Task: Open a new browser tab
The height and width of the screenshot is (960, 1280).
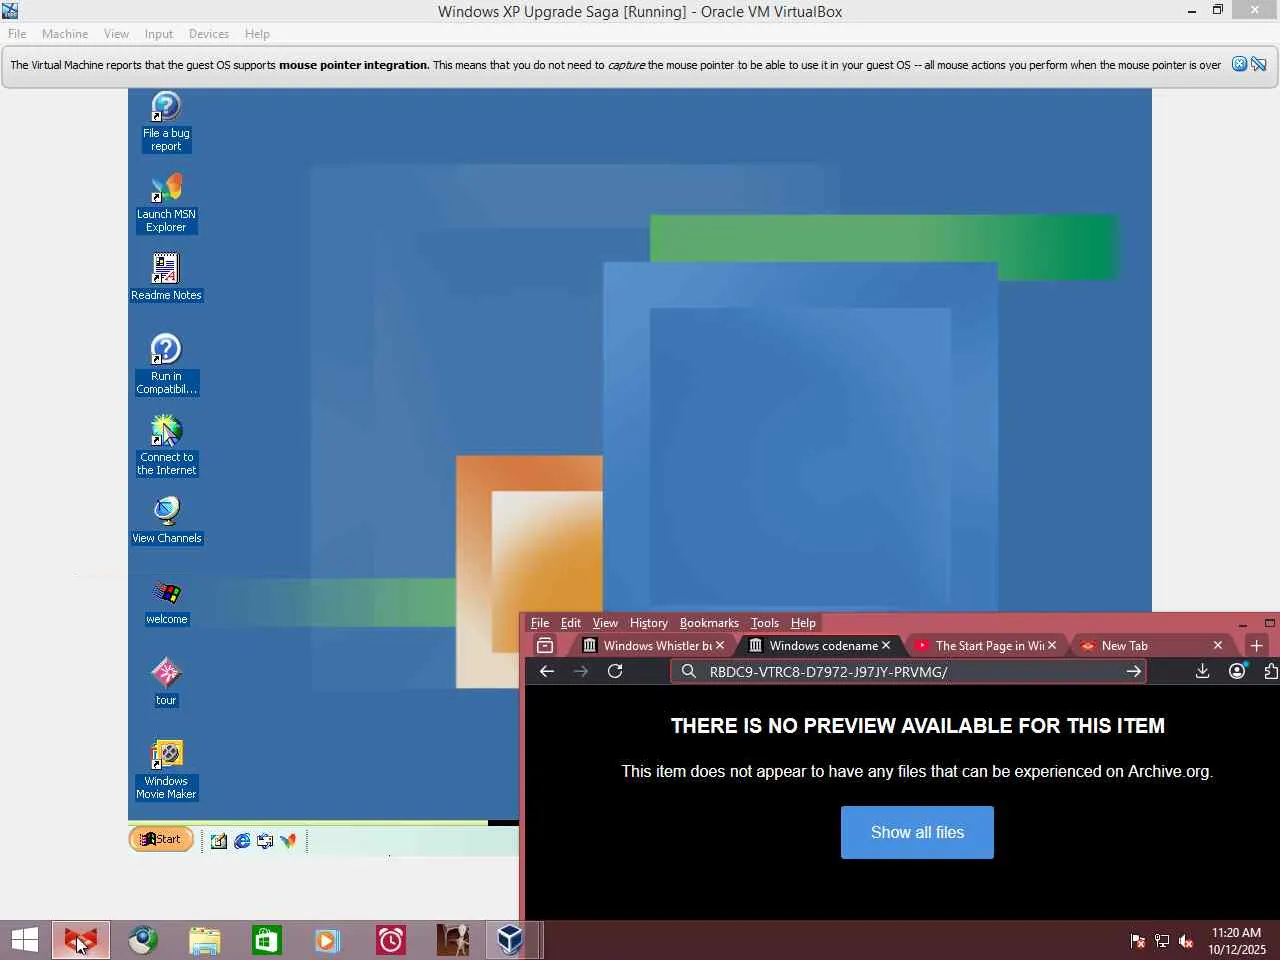Action: [1257, 646]
